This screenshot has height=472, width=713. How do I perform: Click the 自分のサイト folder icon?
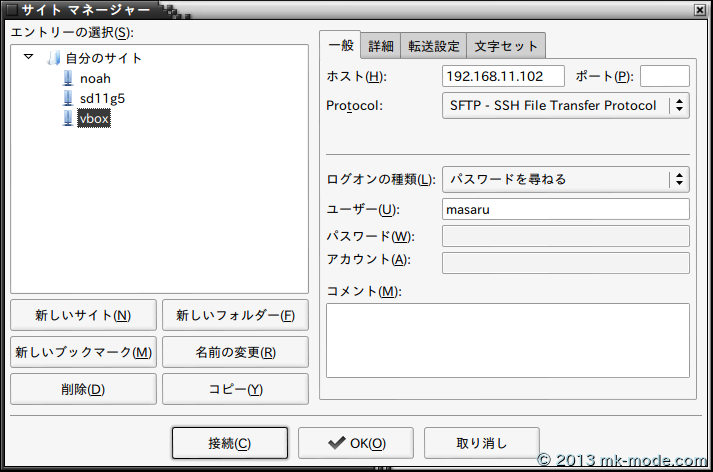tap(54, 58)
